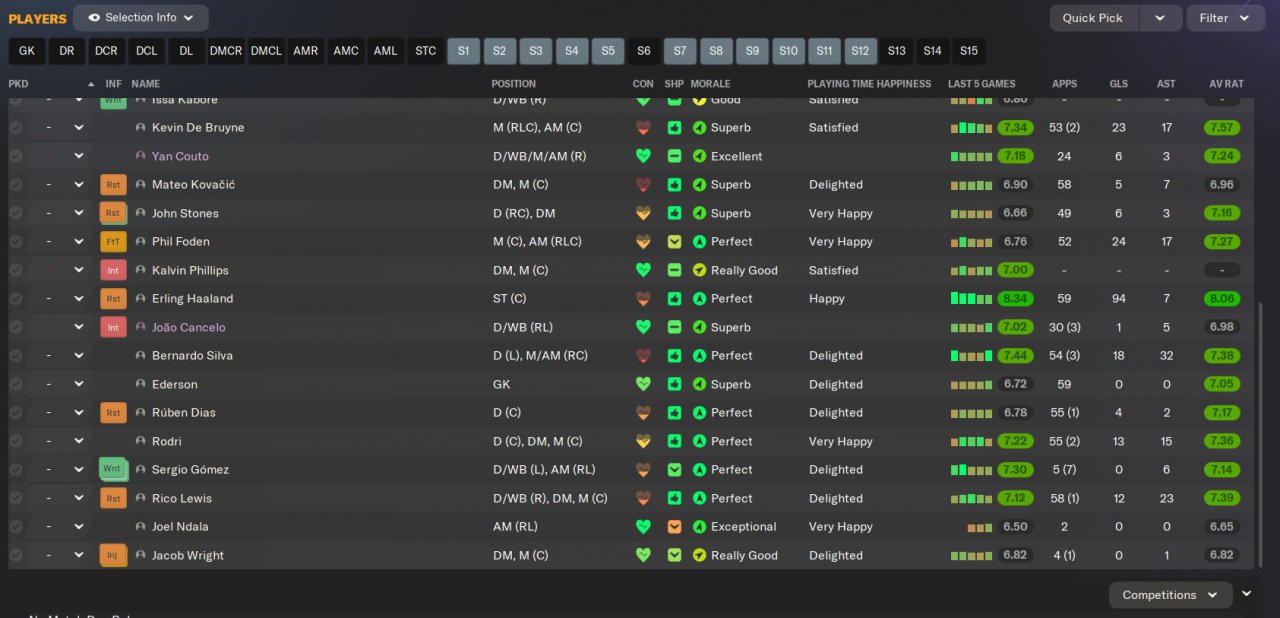
Task: Select substitute slot S1
Action: [x=463, y=51]
